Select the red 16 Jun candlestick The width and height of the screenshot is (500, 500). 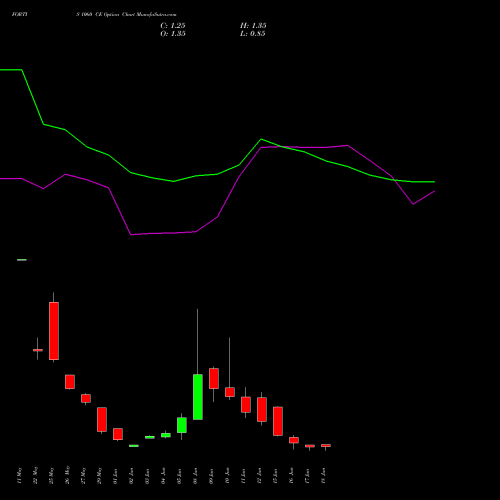click(294, 440)
